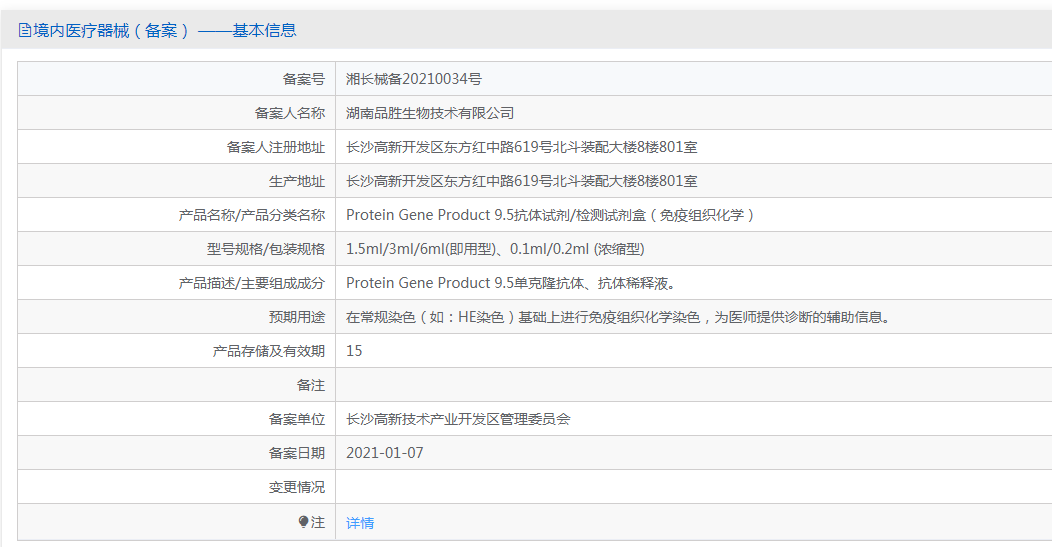The height and width of the screenshot is (547, 1052).
Task: Select the spec value 1.5ml/3ml/6ml(即用型)
Action: tap(421, 249)
